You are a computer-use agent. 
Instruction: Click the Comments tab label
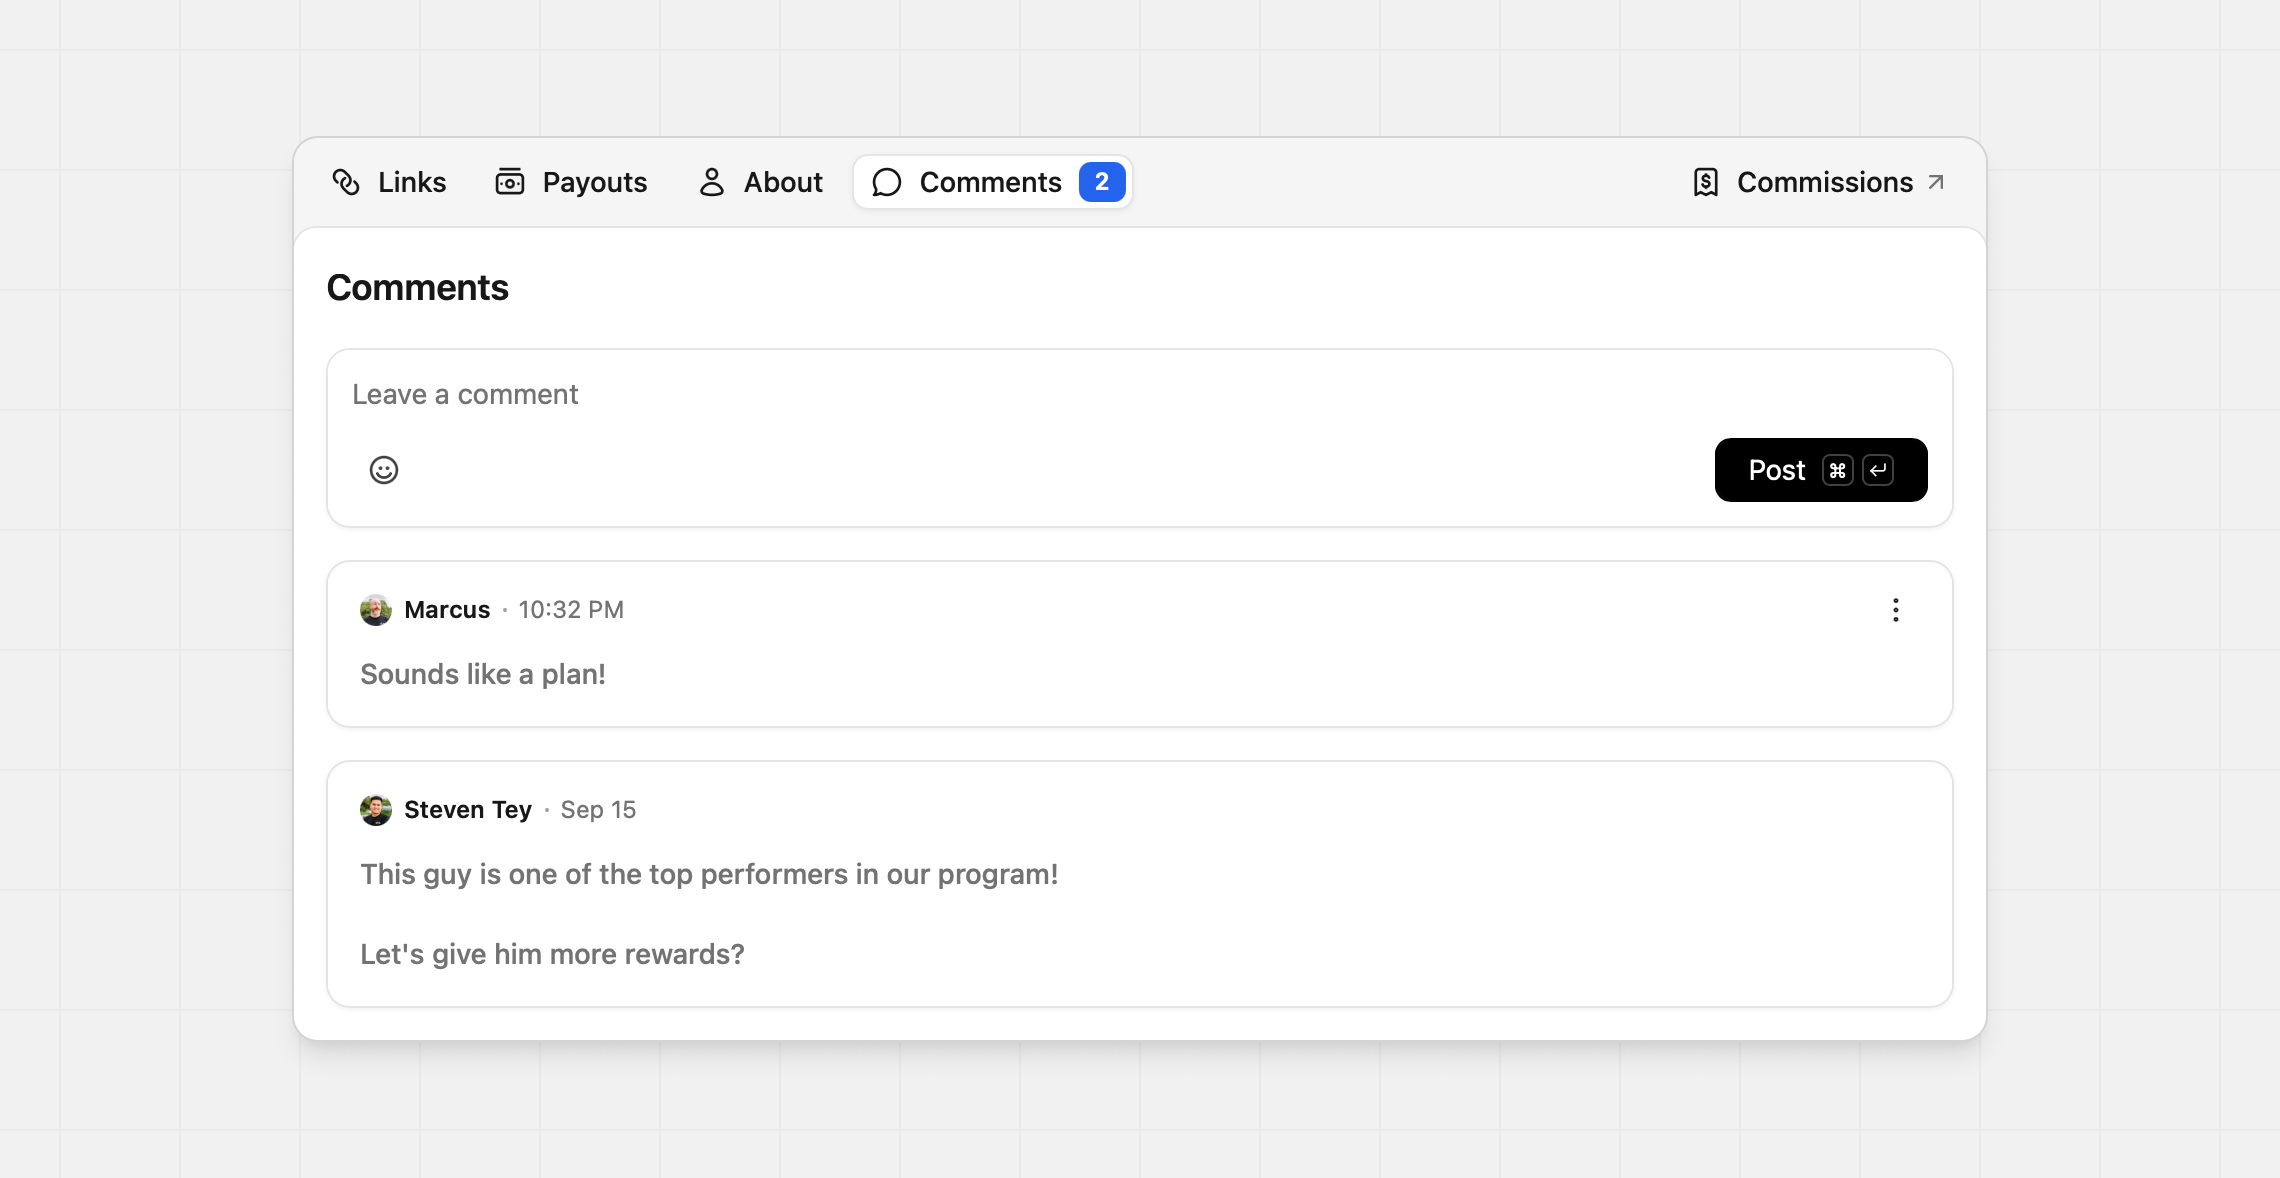990,182
